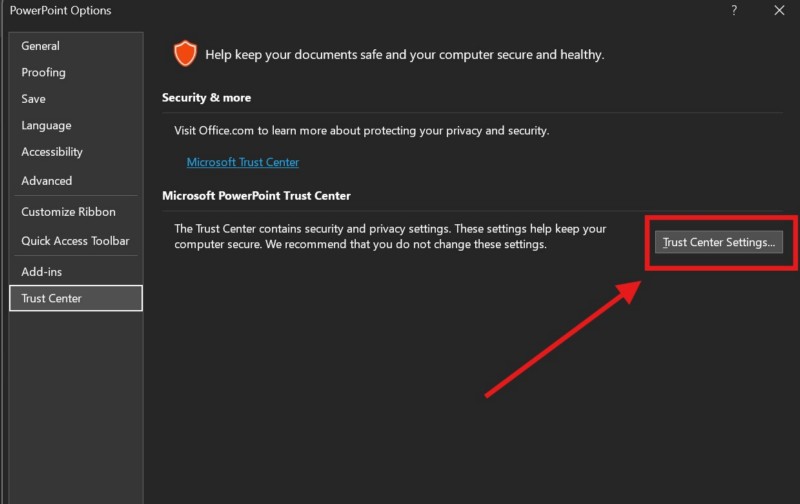Go to the Language settings category

[x=47, y=125]
